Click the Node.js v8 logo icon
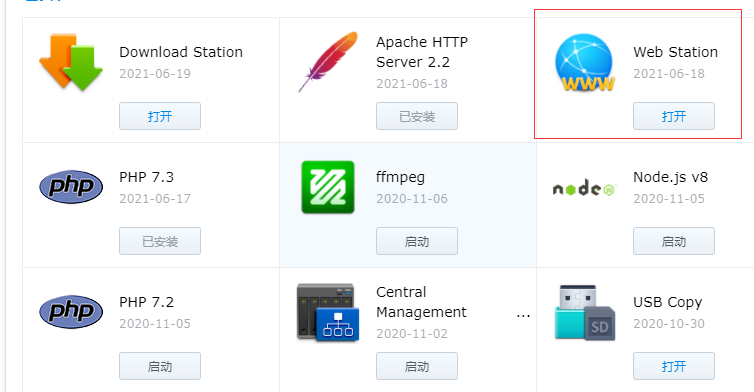The width and height of the screenshot is (754, 392). (x=584, y=188)
